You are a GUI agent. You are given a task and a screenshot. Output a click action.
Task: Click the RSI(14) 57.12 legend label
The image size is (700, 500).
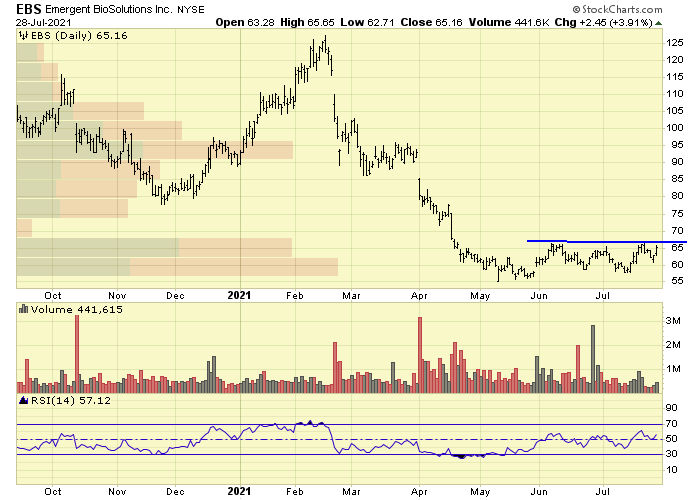71,400
